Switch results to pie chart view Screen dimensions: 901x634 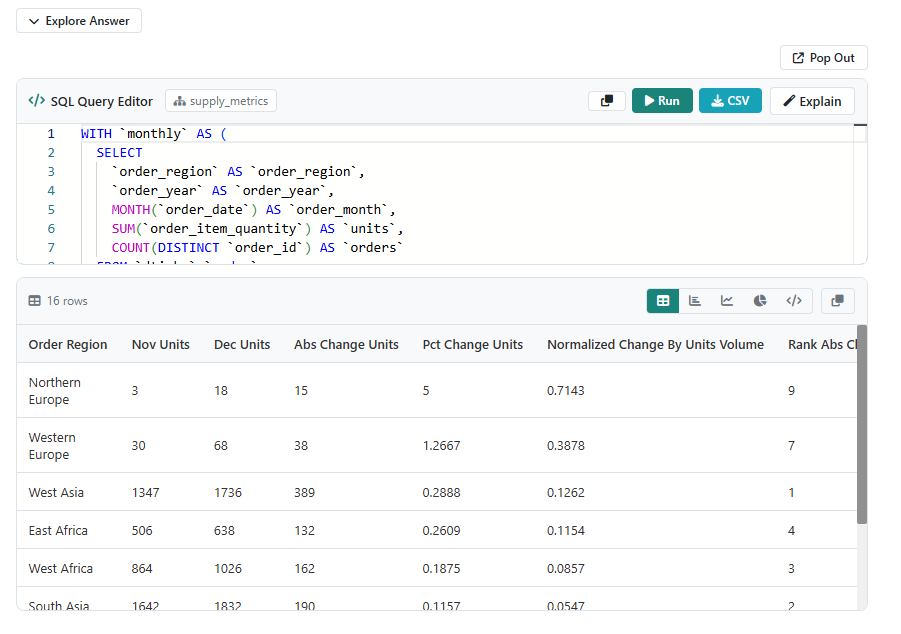tap(760, 301)
